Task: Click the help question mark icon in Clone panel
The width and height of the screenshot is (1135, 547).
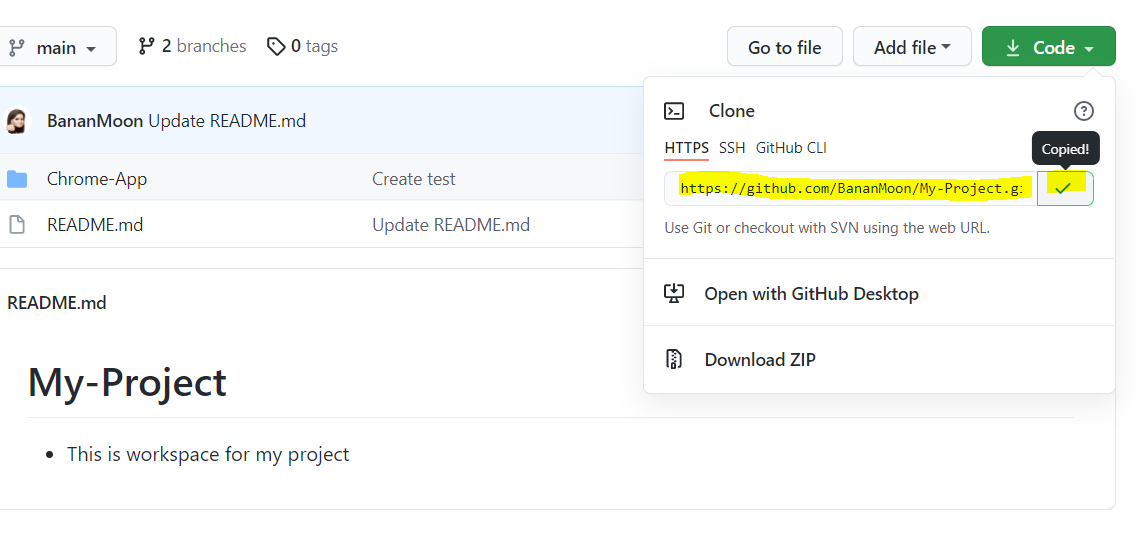Action: click(x=1084, y=111)
